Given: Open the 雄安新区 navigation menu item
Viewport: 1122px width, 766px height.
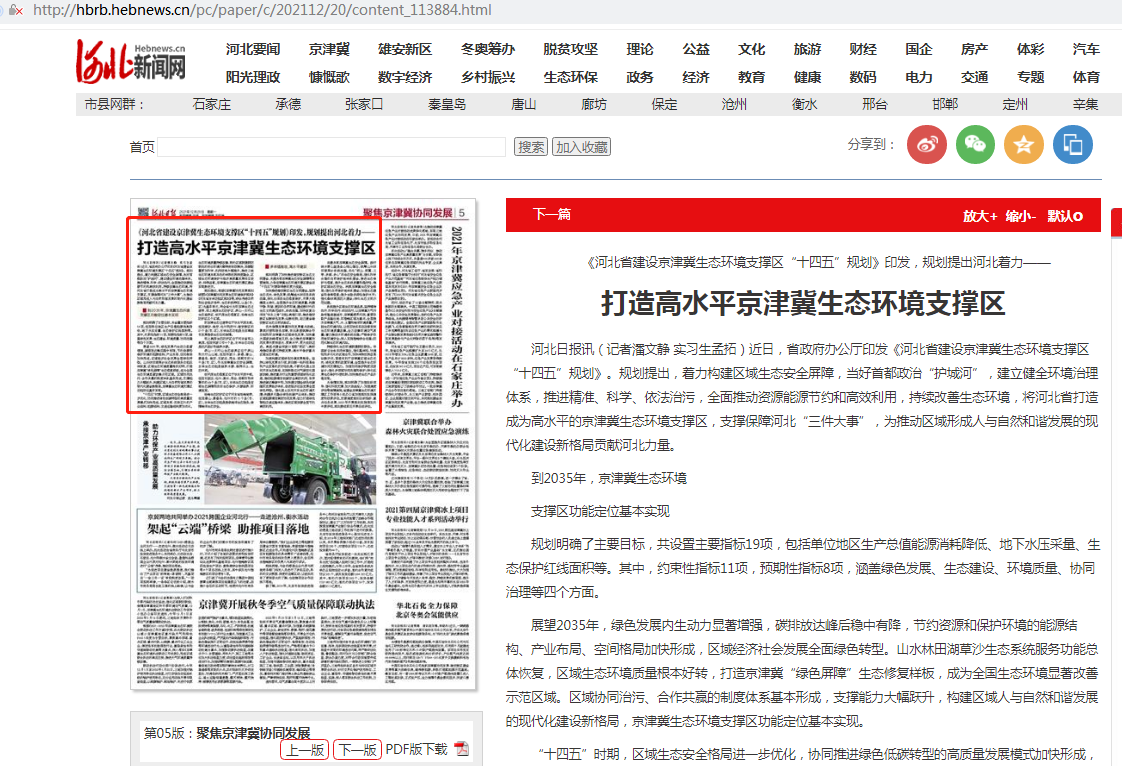Looking at the screenshot, I should 404,50.
